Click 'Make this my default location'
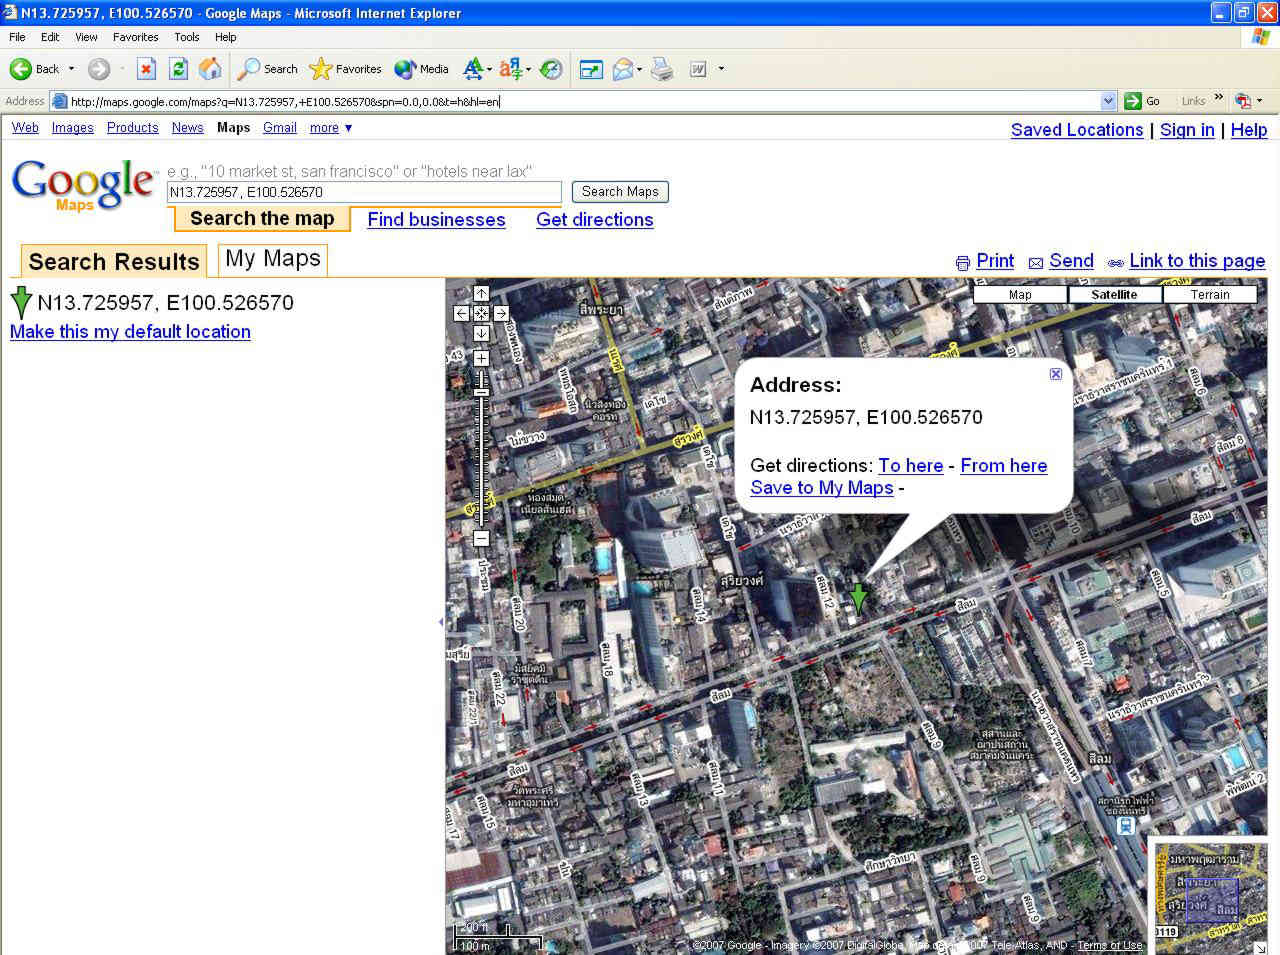The width and height of the screenshot is (1280, 955). pyautogui.click(x=130, y=332)
